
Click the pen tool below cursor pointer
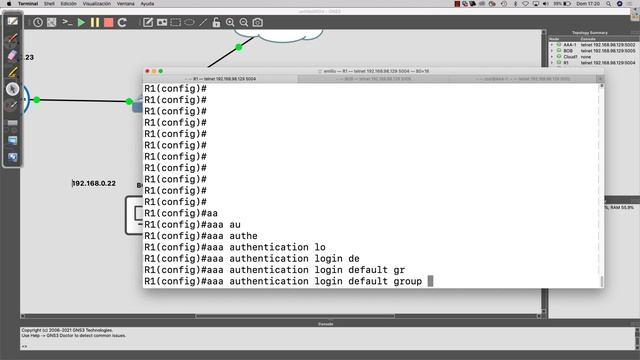[x=12, y=105]
